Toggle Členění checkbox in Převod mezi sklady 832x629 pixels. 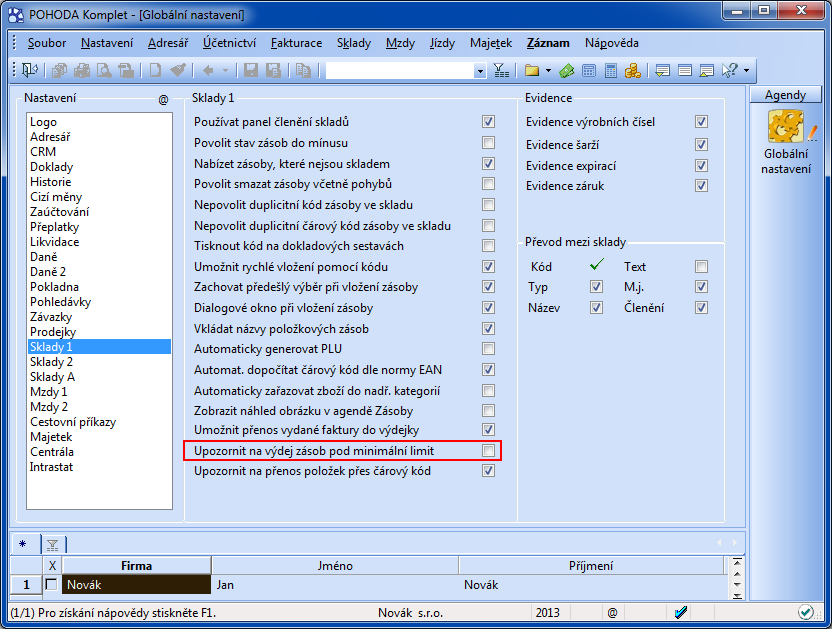point(701,307)
